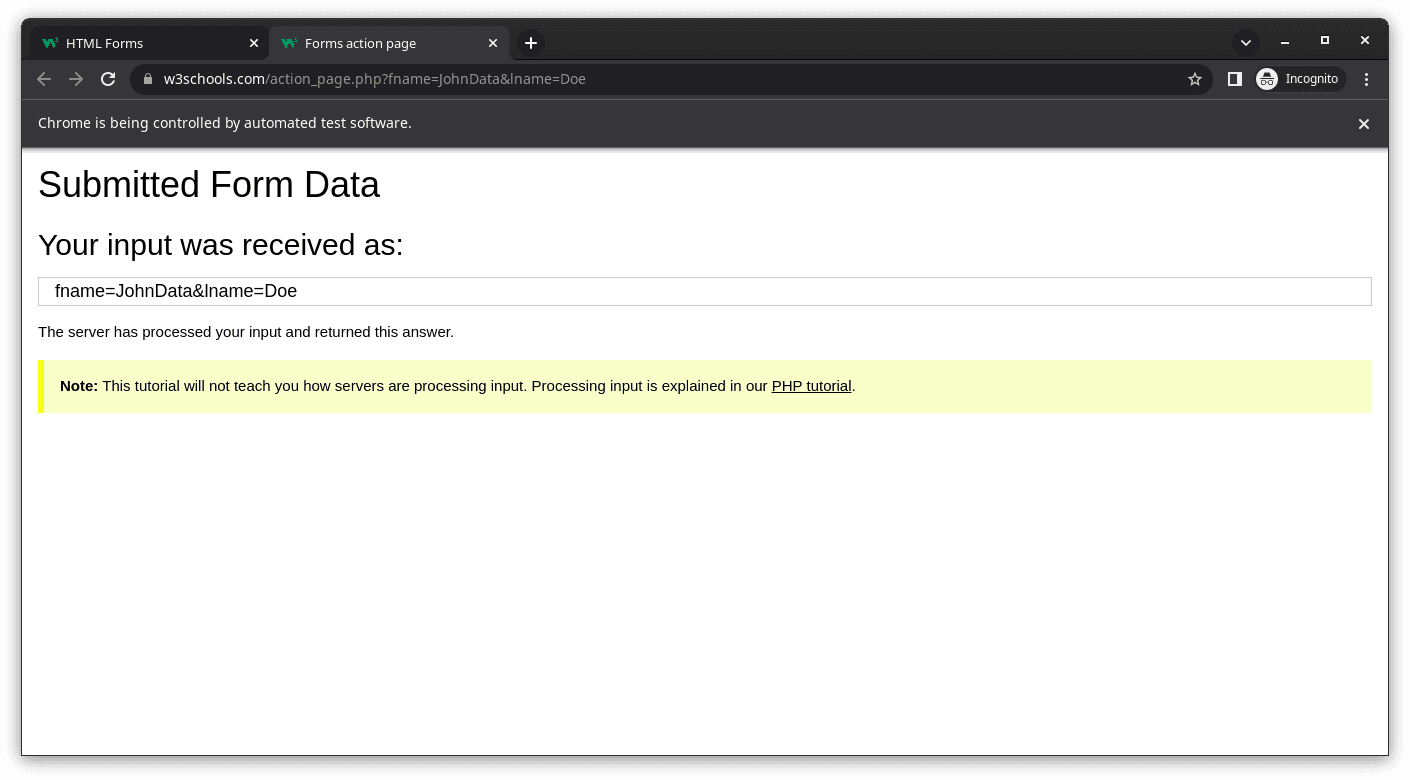Maximize the Chrome window
This screenshot has width=1410, height=780.
[x=1325, y=41]
